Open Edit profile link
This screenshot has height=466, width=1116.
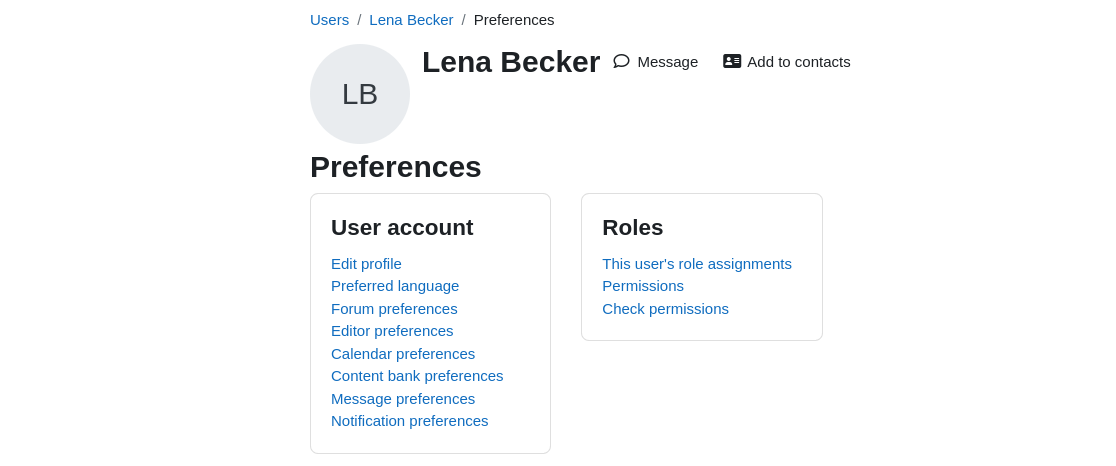tap(366, 264)
